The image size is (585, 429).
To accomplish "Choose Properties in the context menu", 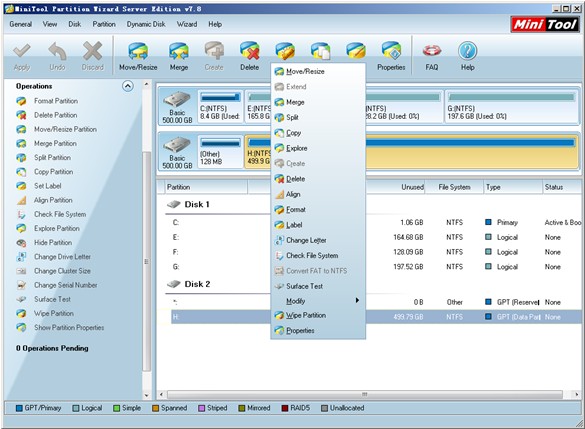I will [318, 331].
